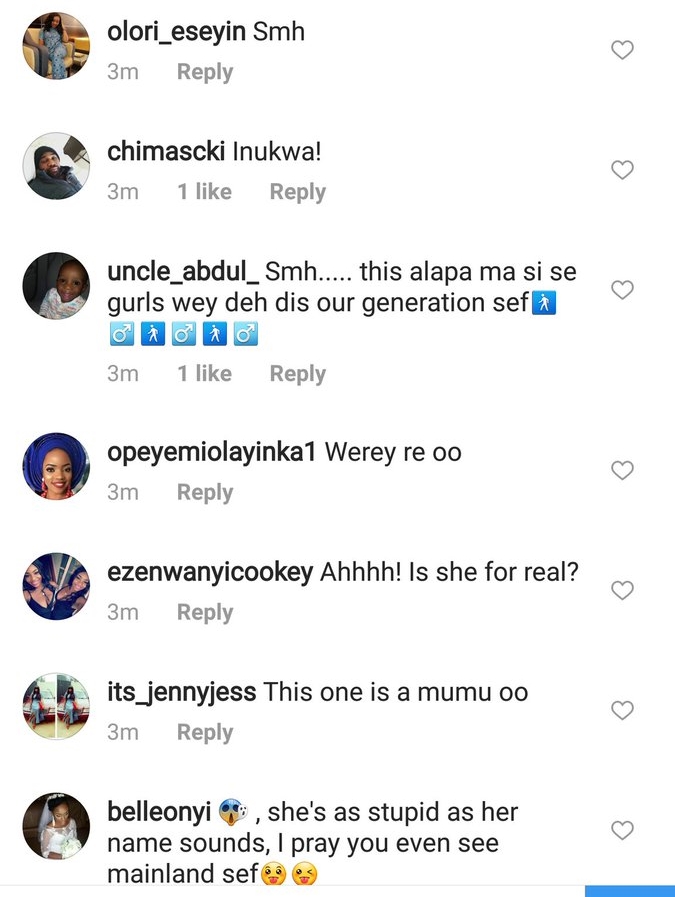
Task: Tap heart on uncle_abdul_ comment
Action: (622, 290)
